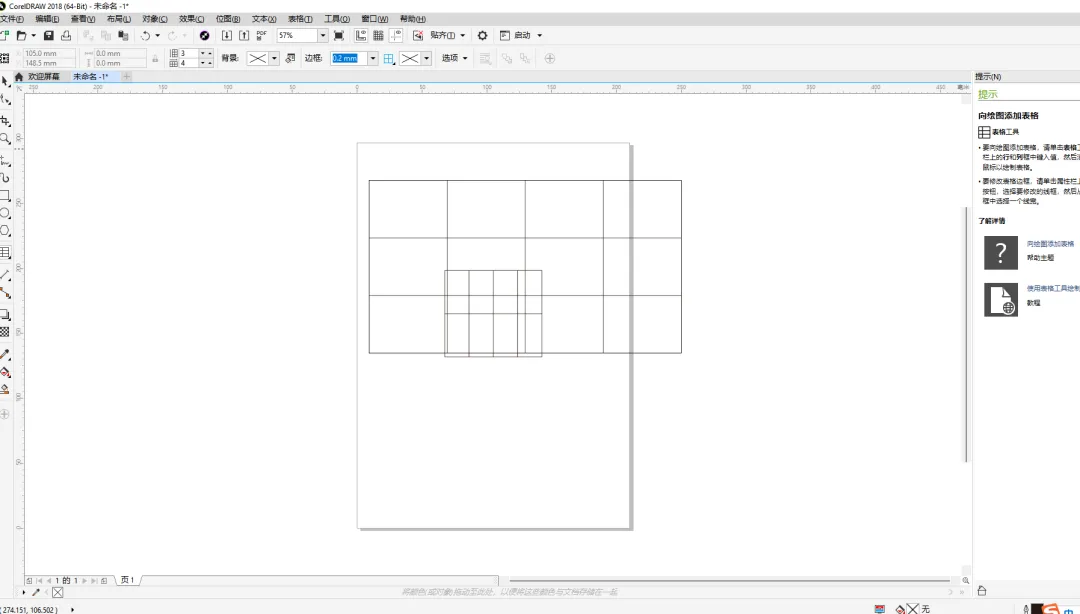Select the Zoom tool in toolbox
The image size is (1080, 614).
tap(5, 139)
